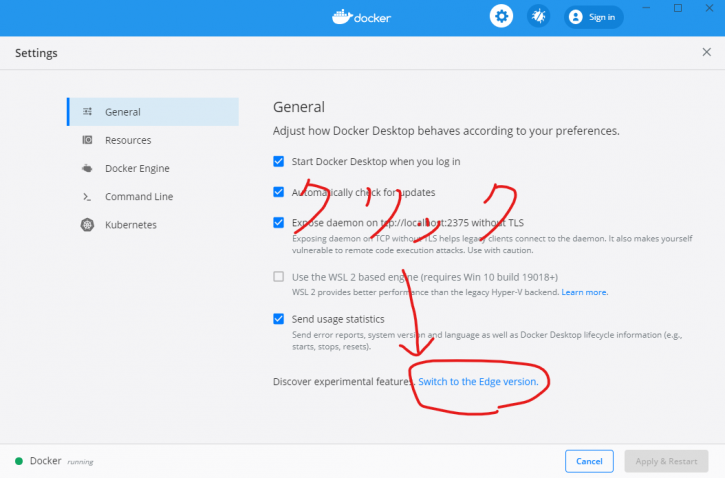The width and height of the screenshot is (725, 478).
Task: Click the General sliders icon in sidebar
Action: click(x=87, y=111)
